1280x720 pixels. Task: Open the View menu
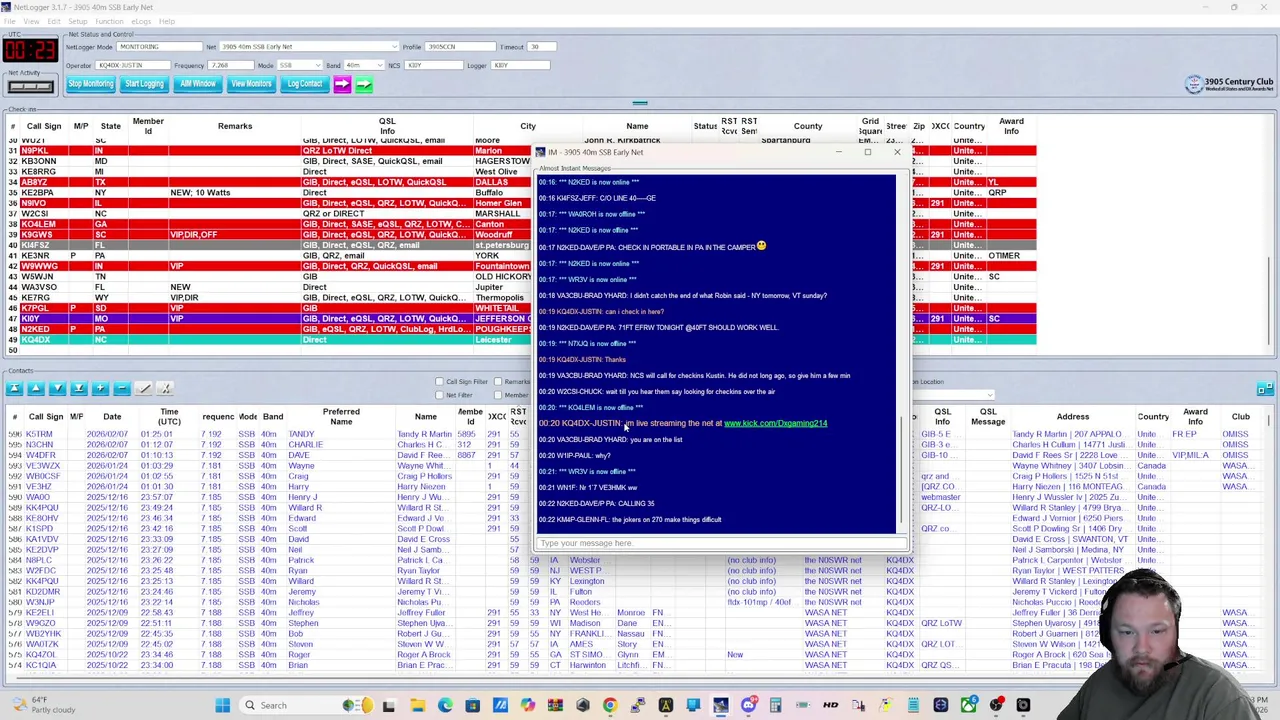coord(31,21)
